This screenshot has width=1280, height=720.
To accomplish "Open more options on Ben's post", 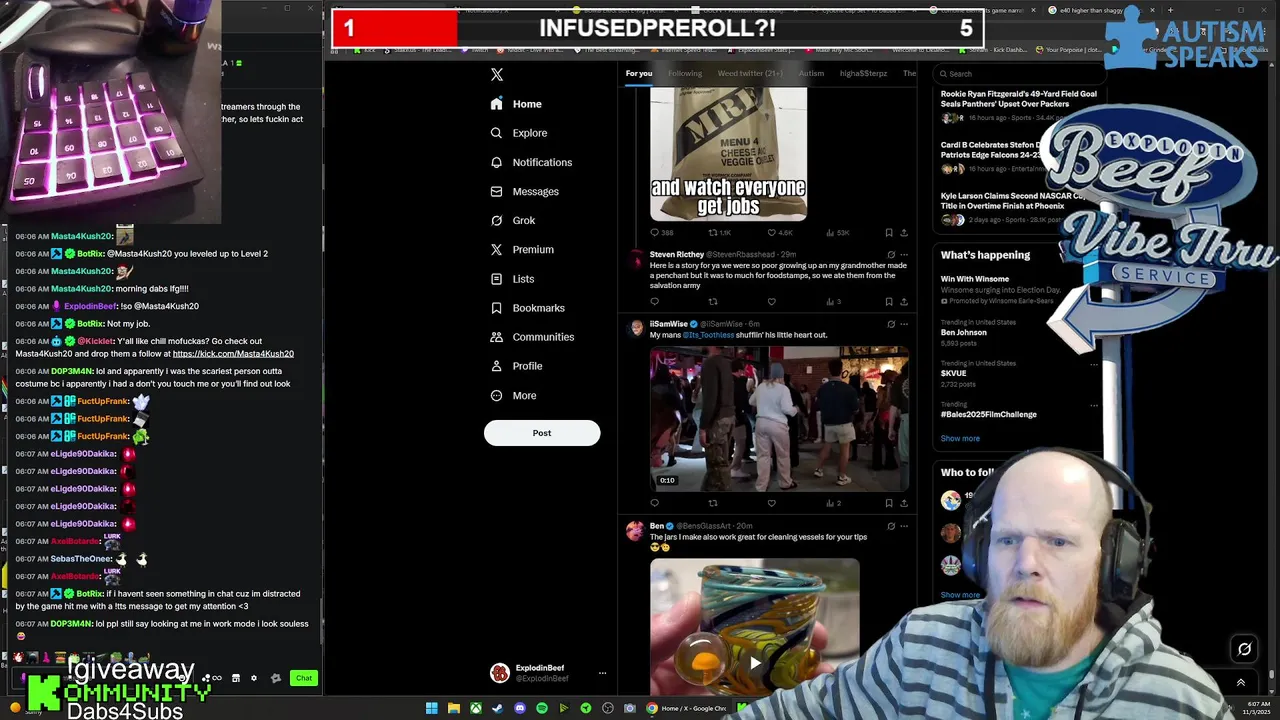I will (905, 526).
